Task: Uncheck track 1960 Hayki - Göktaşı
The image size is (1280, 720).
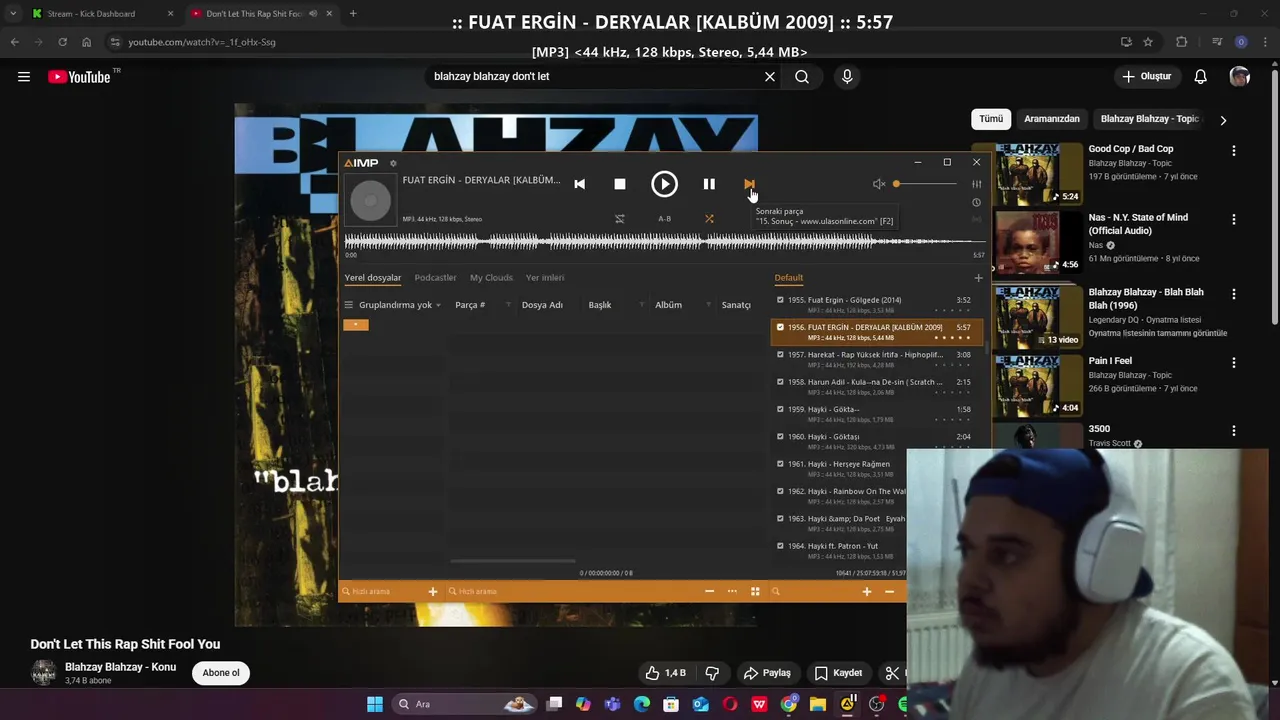Action: click(780, 437)
